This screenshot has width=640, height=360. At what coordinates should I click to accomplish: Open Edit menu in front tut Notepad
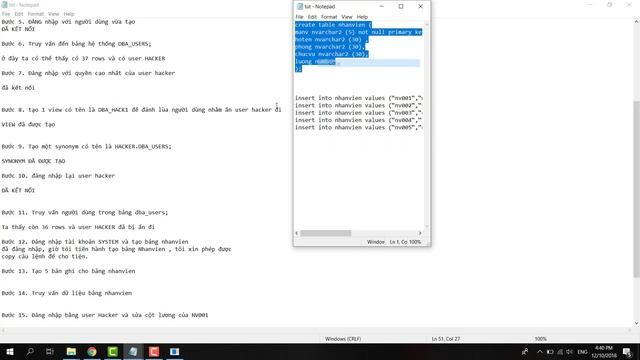(312, 17)
